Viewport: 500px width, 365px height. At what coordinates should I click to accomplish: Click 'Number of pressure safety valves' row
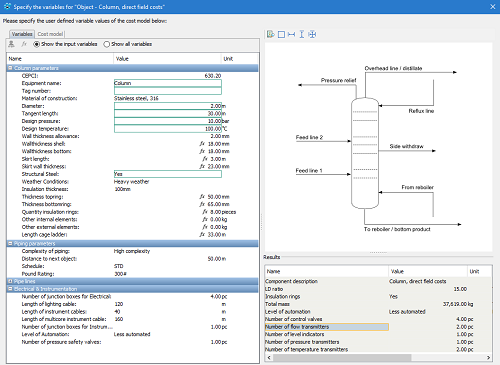[x=133, y=342]
